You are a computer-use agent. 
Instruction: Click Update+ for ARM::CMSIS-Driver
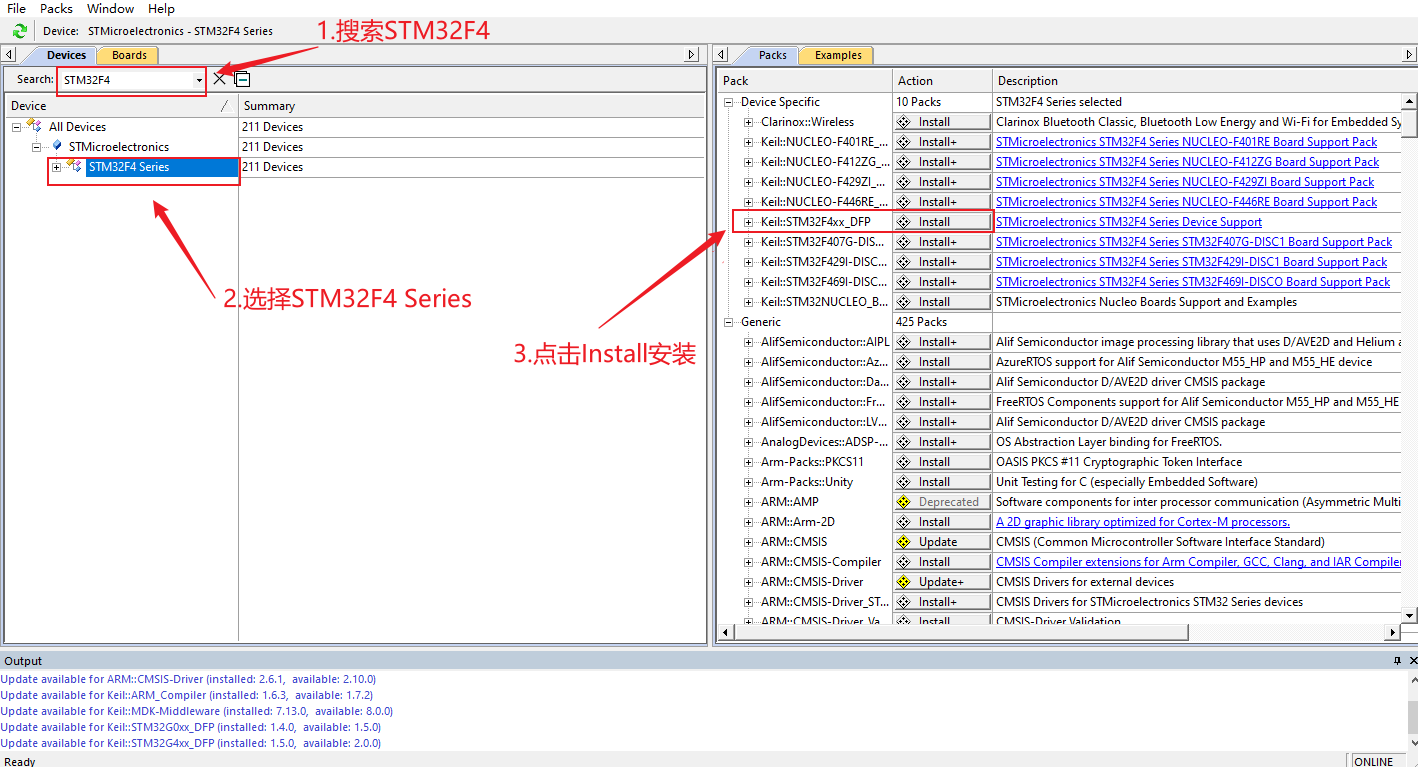tap(941, 582)
